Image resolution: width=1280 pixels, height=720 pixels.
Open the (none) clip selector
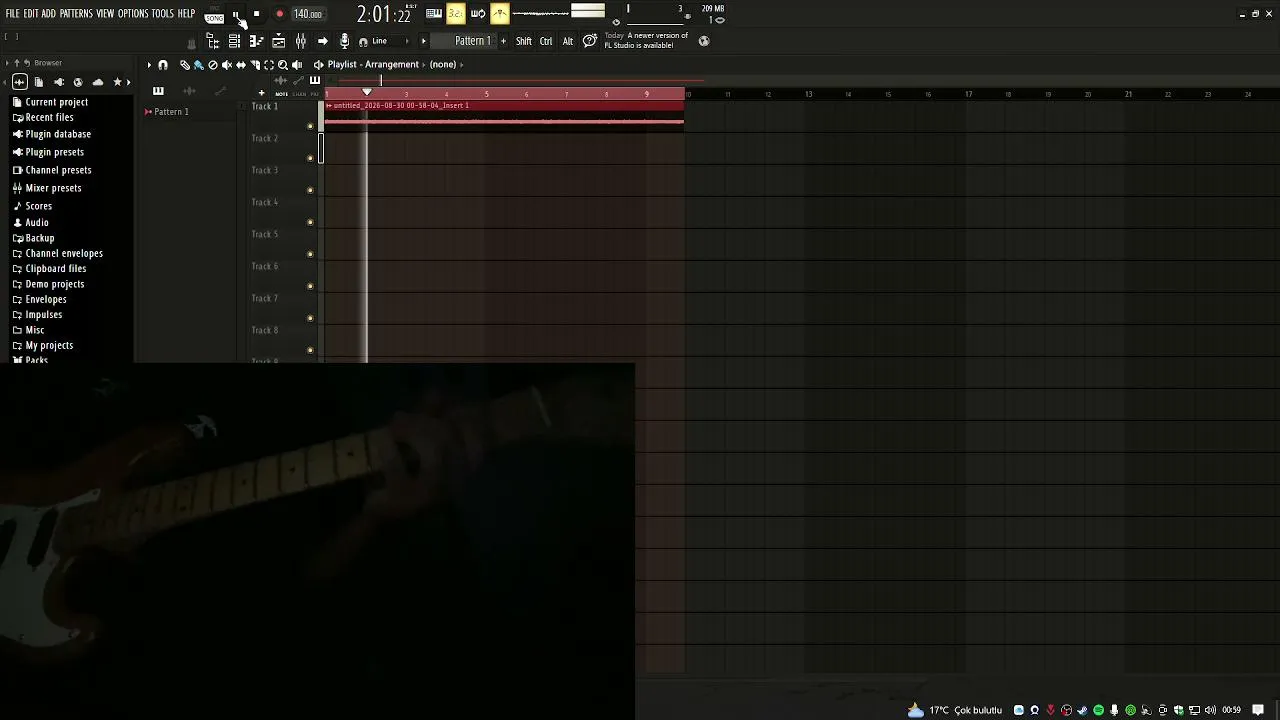pyautogui.click(x=443, y=65)
